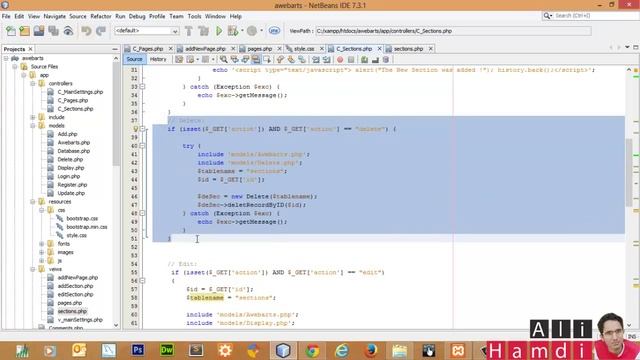This screenshot has width=640, height=360.
Task: Click the Last Edit editor toolbar icon
Action: click(x=179, y=60)
